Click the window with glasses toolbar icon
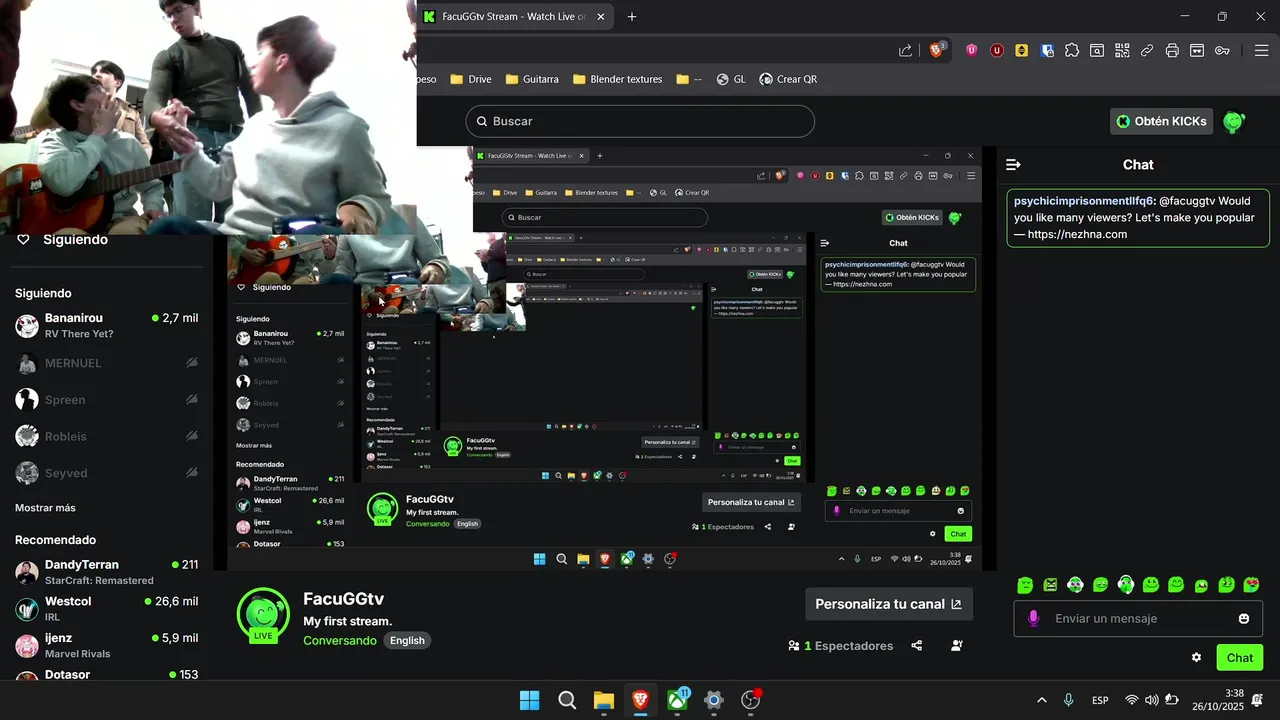Screen dimensions: 1280x720 pos(1197,50)
